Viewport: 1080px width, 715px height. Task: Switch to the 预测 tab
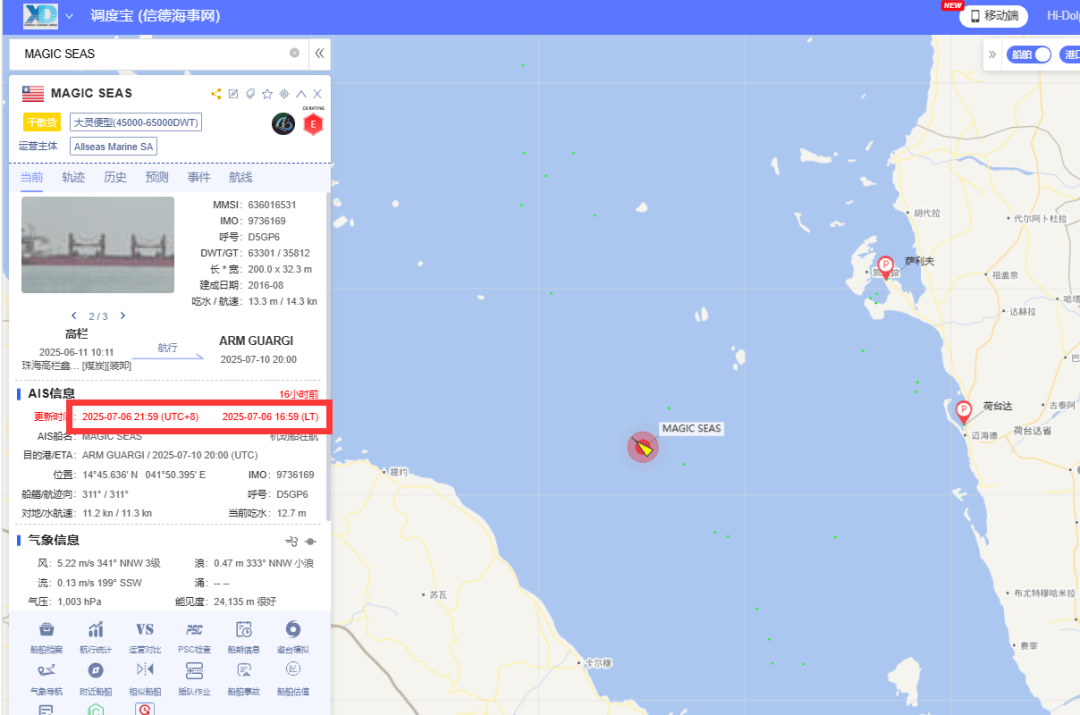click(x=157, y=178)
